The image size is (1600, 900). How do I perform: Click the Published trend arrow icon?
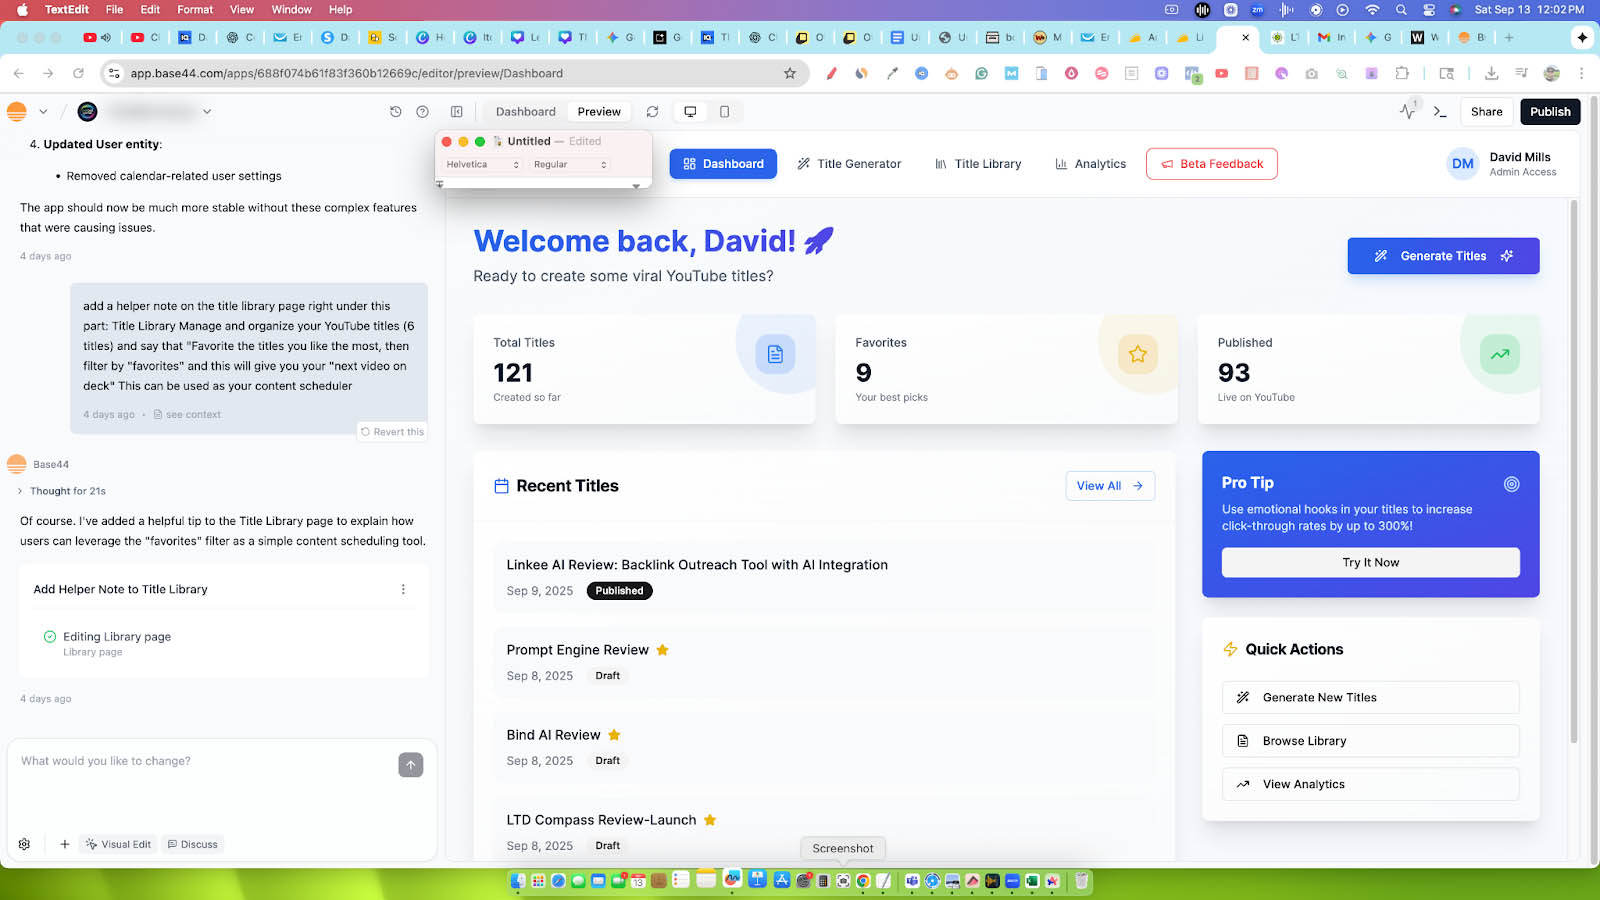1500,354
